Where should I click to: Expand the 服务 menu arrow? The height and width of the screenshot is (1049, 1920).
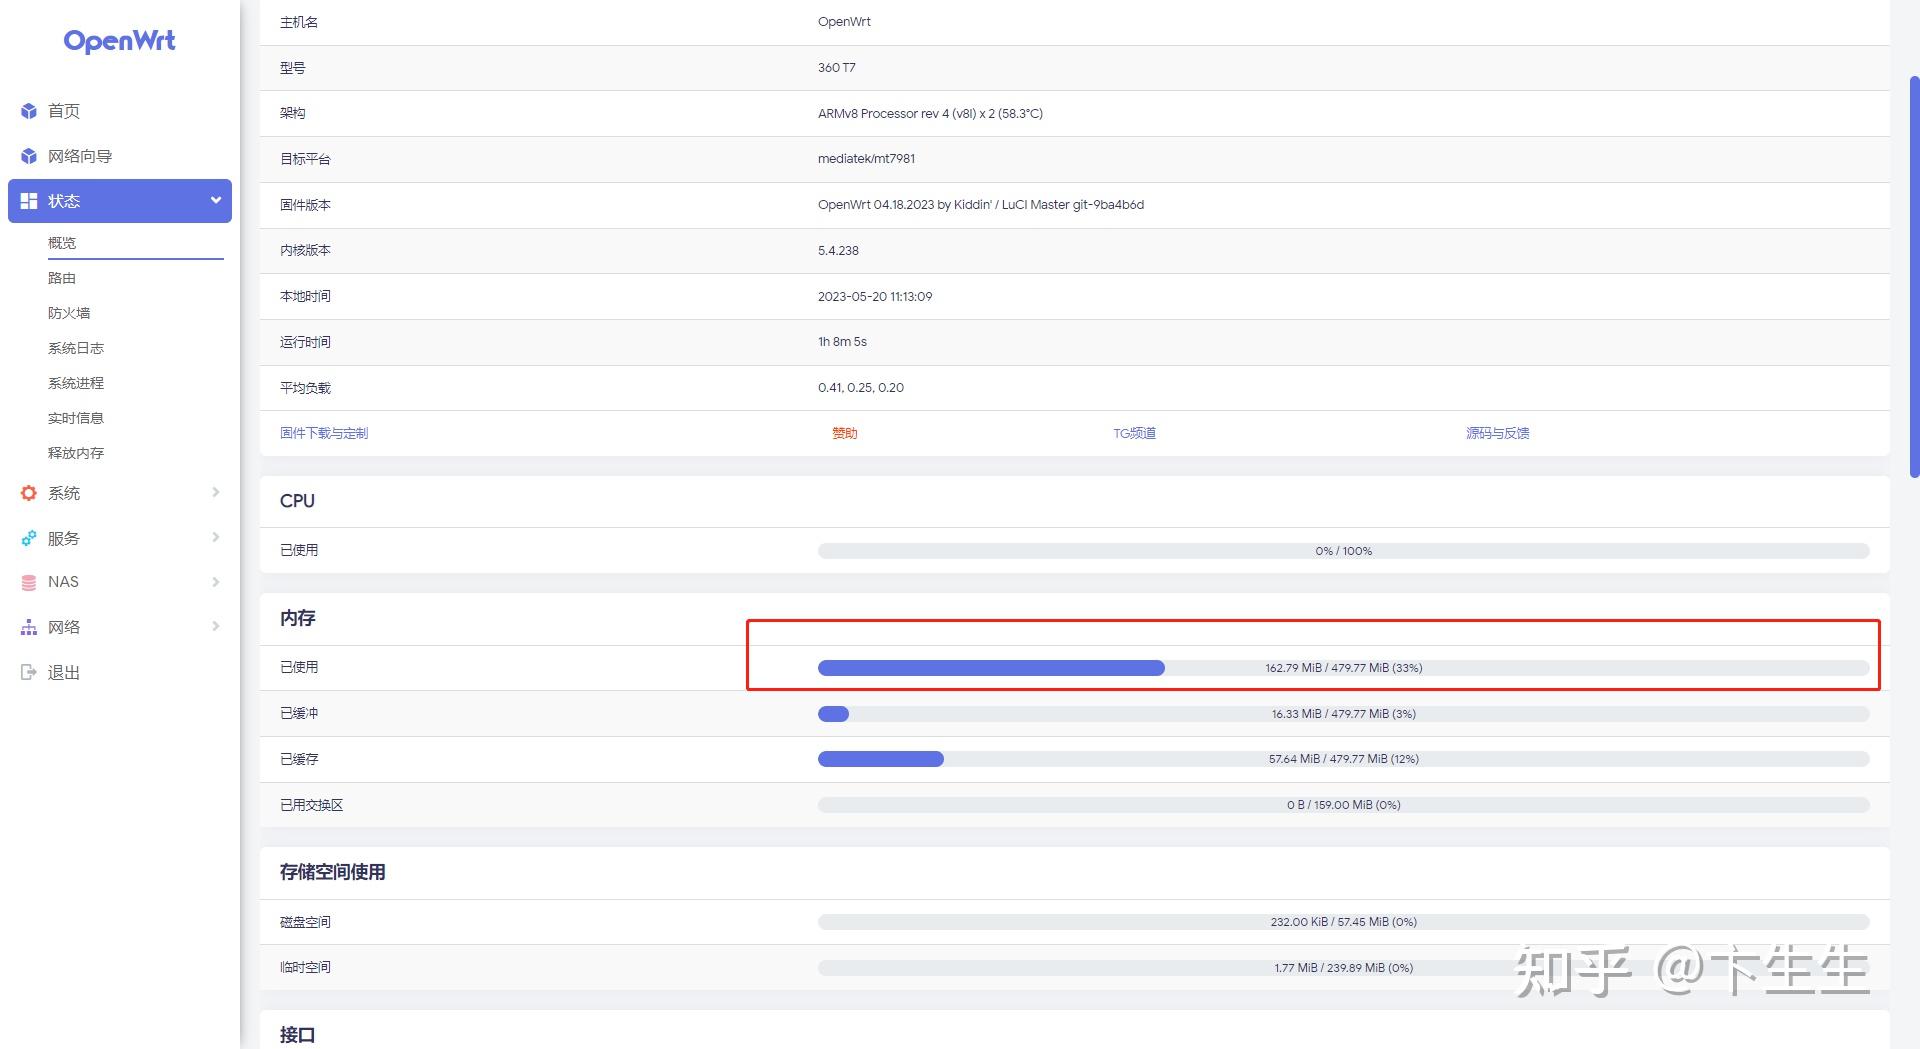click(x=215, y=537)
